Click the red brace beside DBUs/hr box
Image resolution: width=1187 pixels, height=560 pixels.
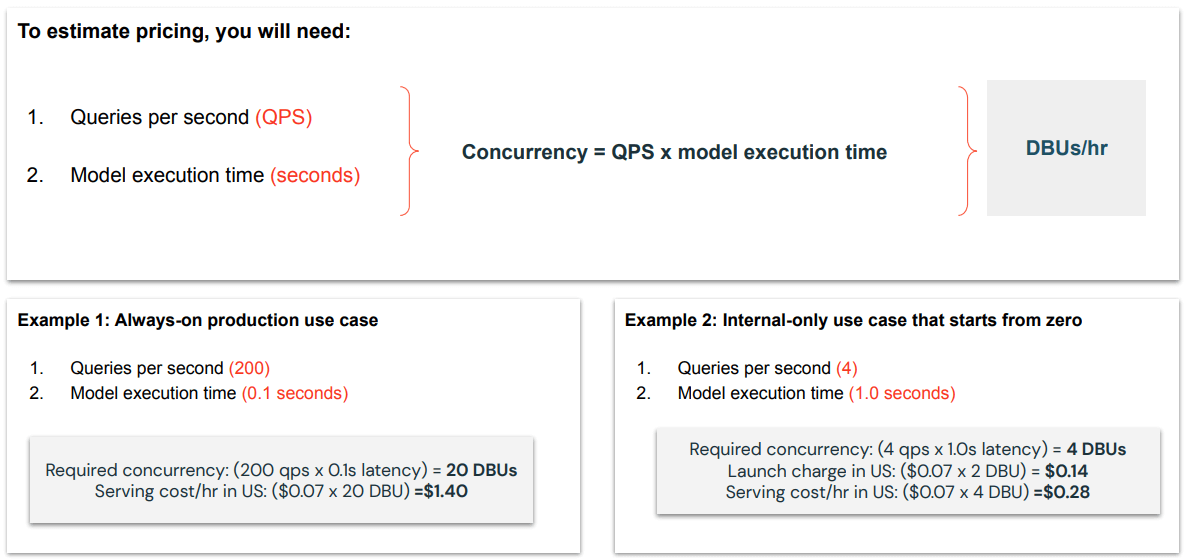pos(965,151)
